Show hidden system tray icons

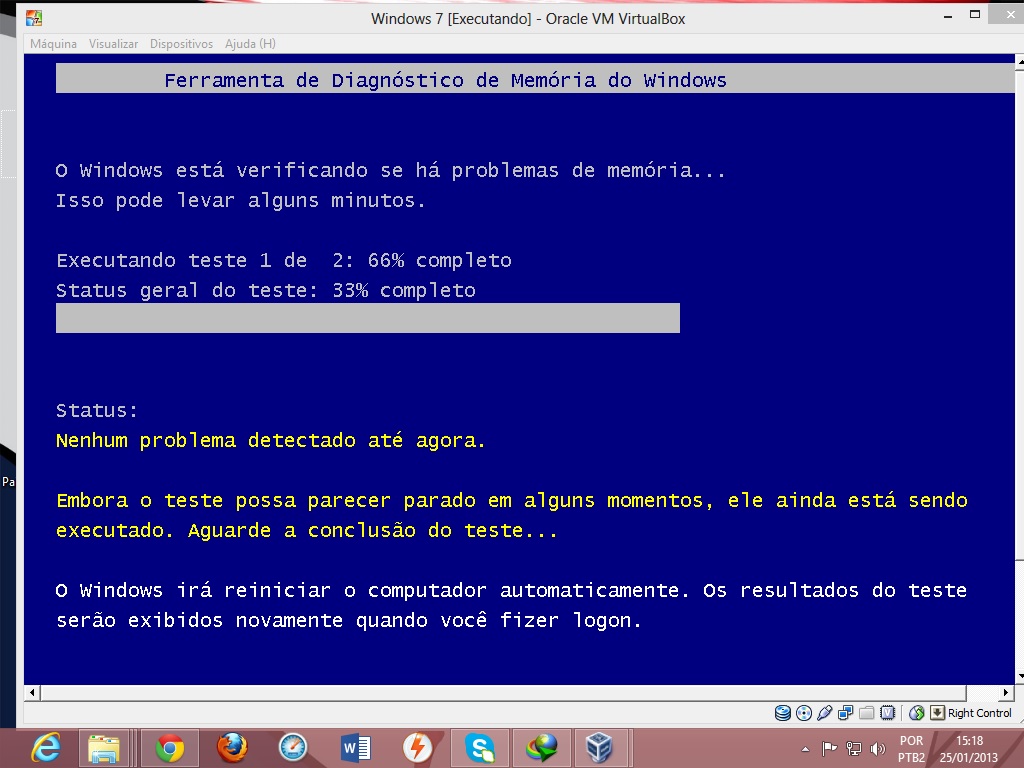[x=805, y=749]
